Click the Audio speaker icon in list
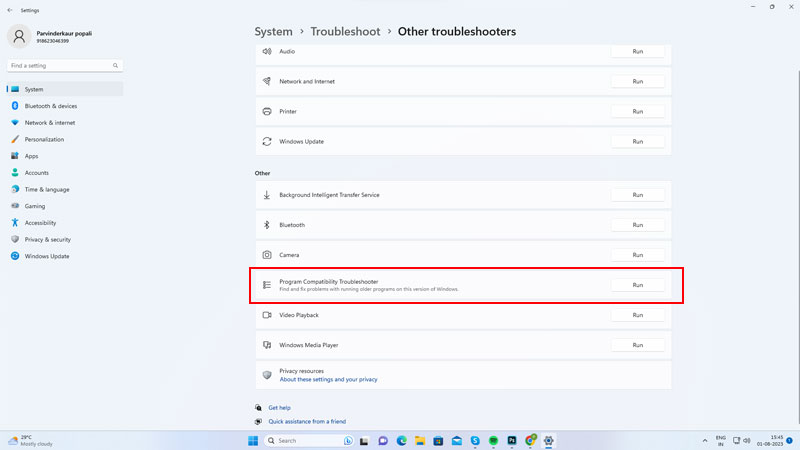The height and width of the screenshot is (450, 800). tap(267, 52)
